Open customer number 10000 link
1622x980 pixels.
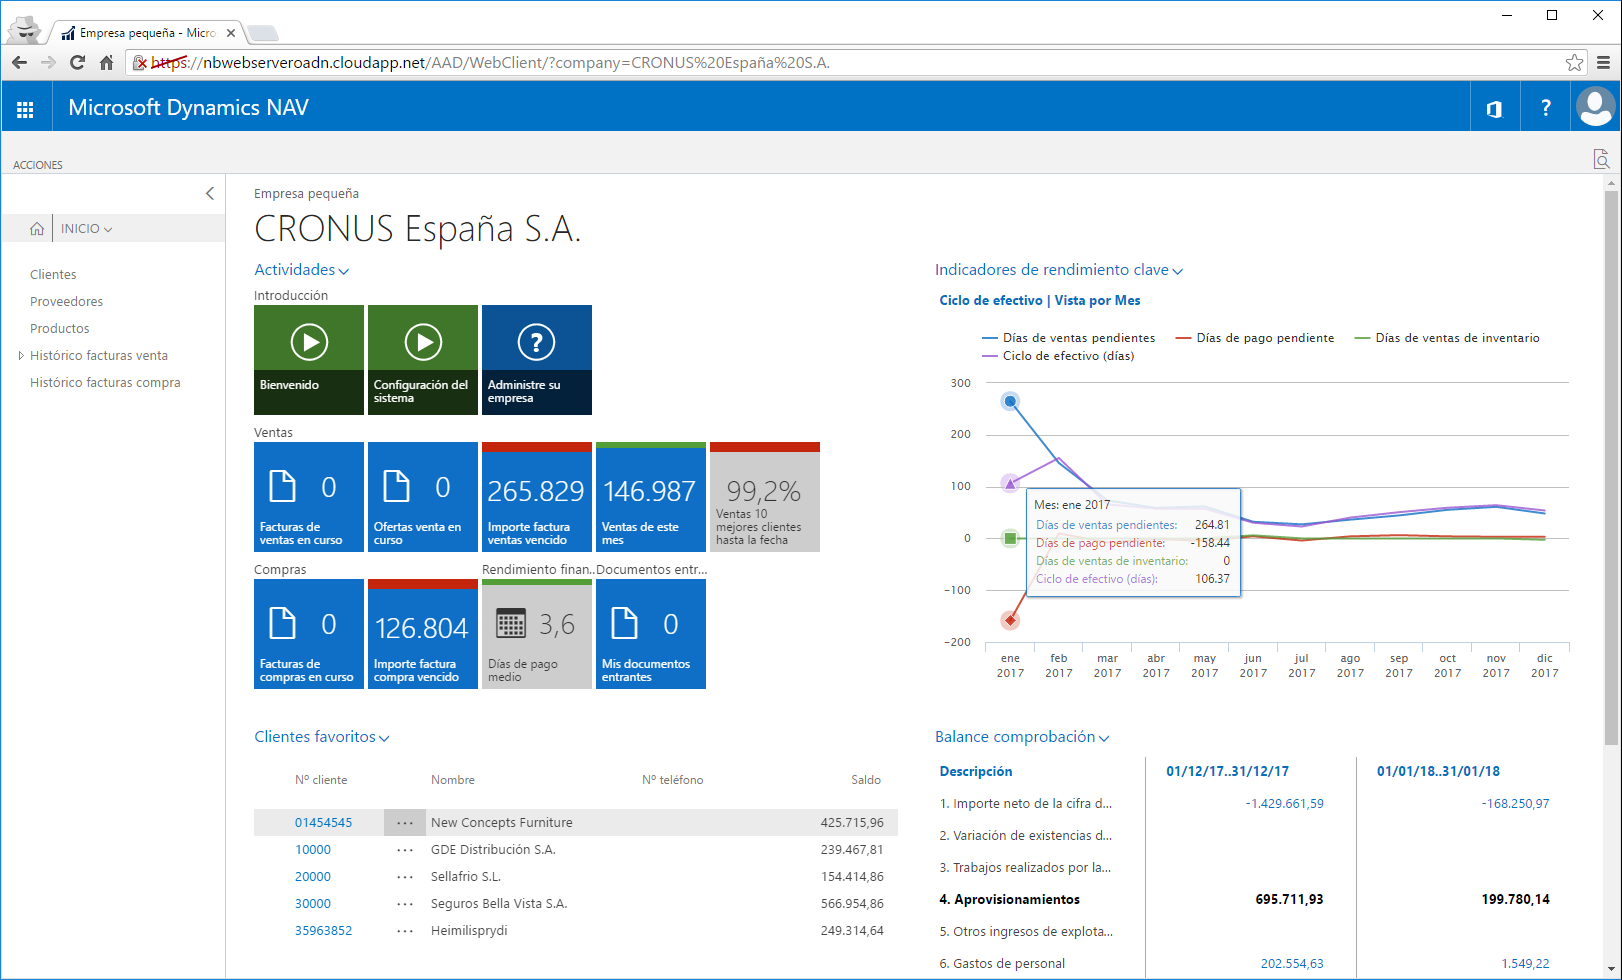point(313,850)
